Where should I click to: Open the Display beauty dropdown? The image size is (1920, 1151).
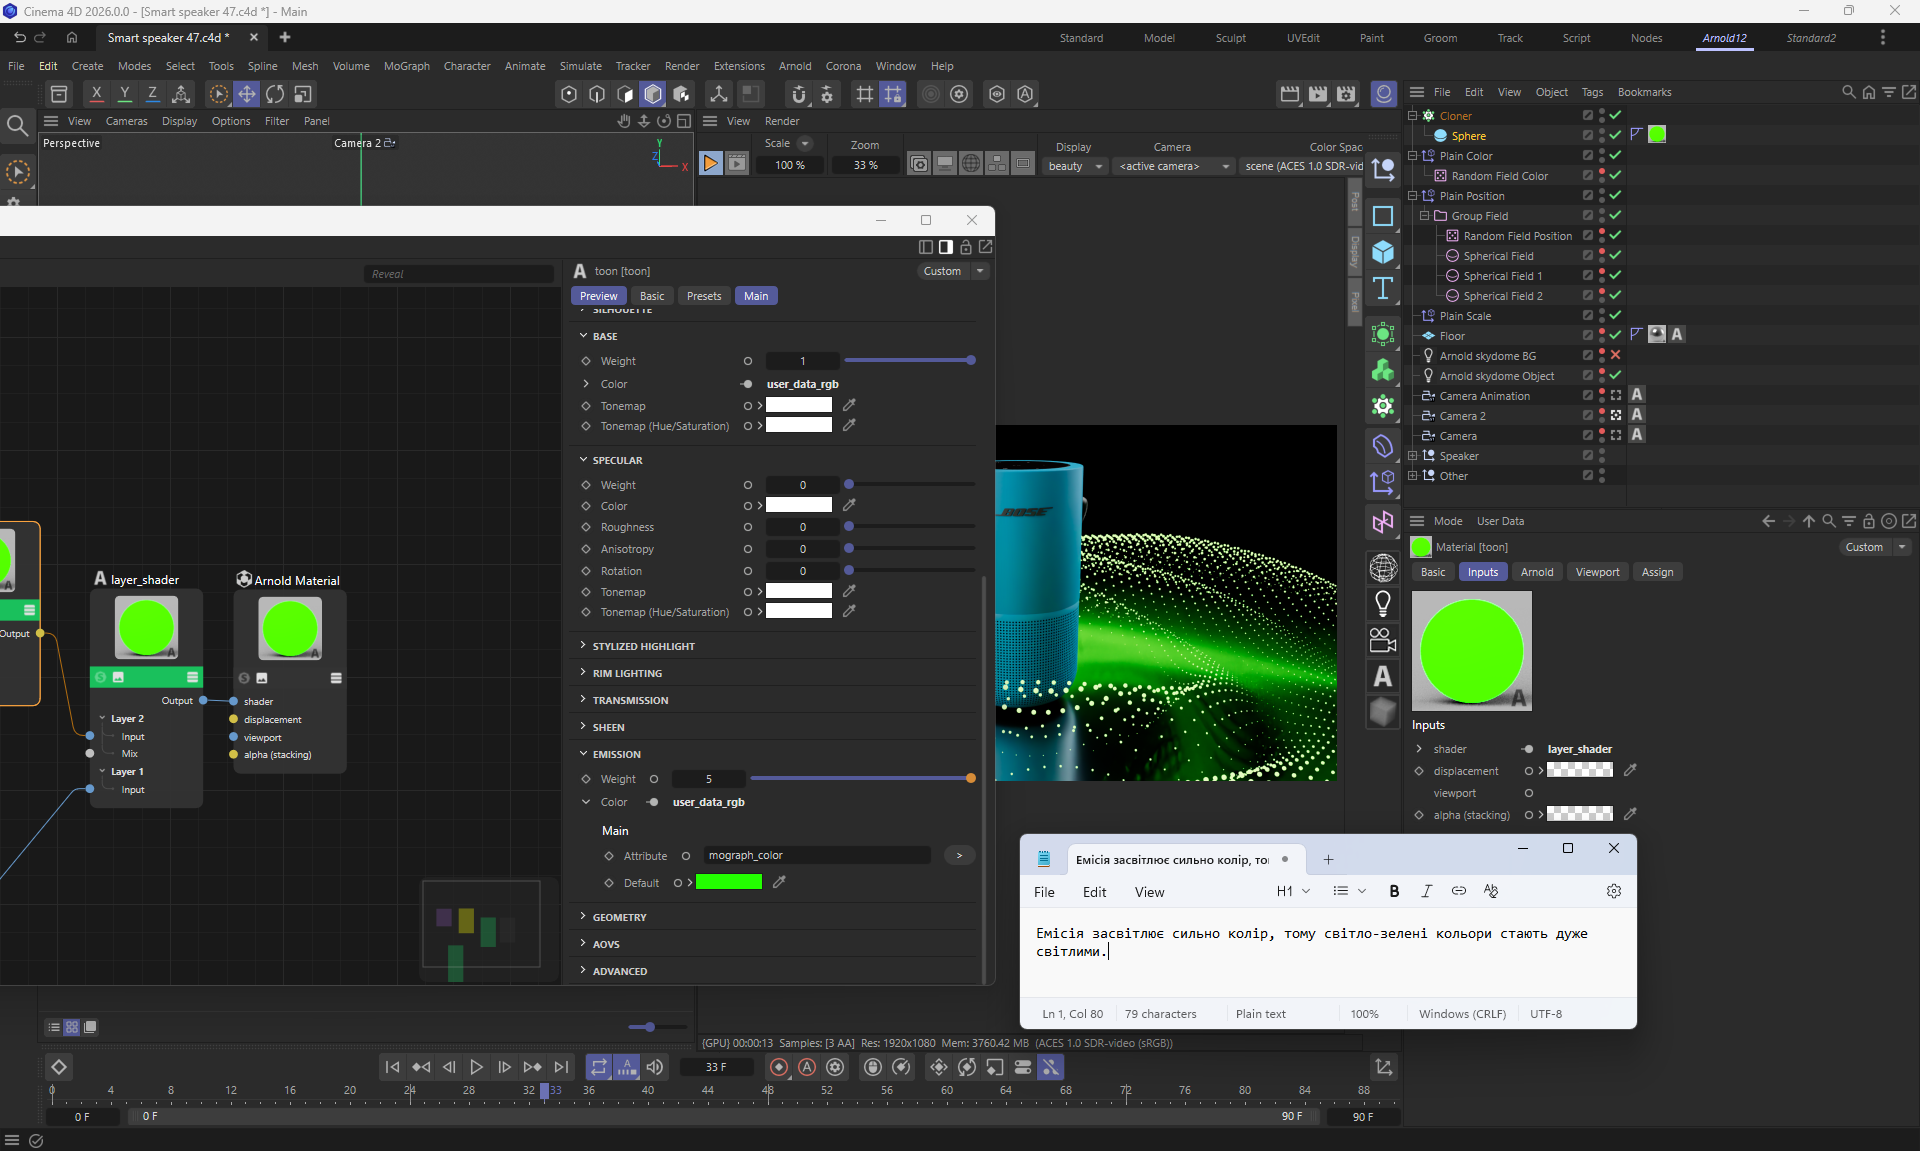[x=1075, y=166]
